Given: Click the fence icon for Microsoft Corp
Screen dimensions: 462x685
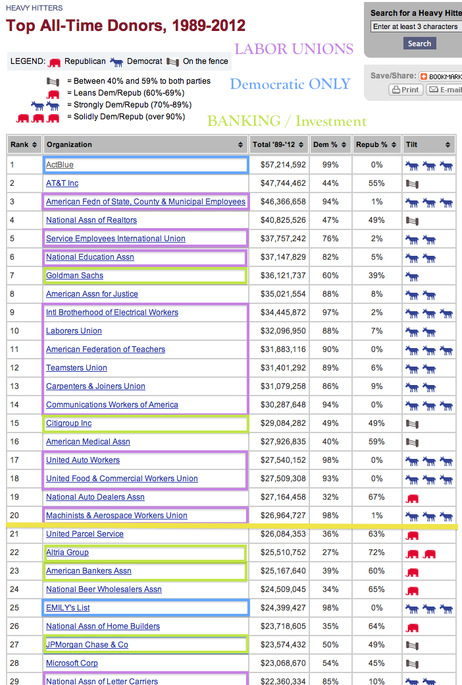Looking at the screenshot, I should point(412,664).
